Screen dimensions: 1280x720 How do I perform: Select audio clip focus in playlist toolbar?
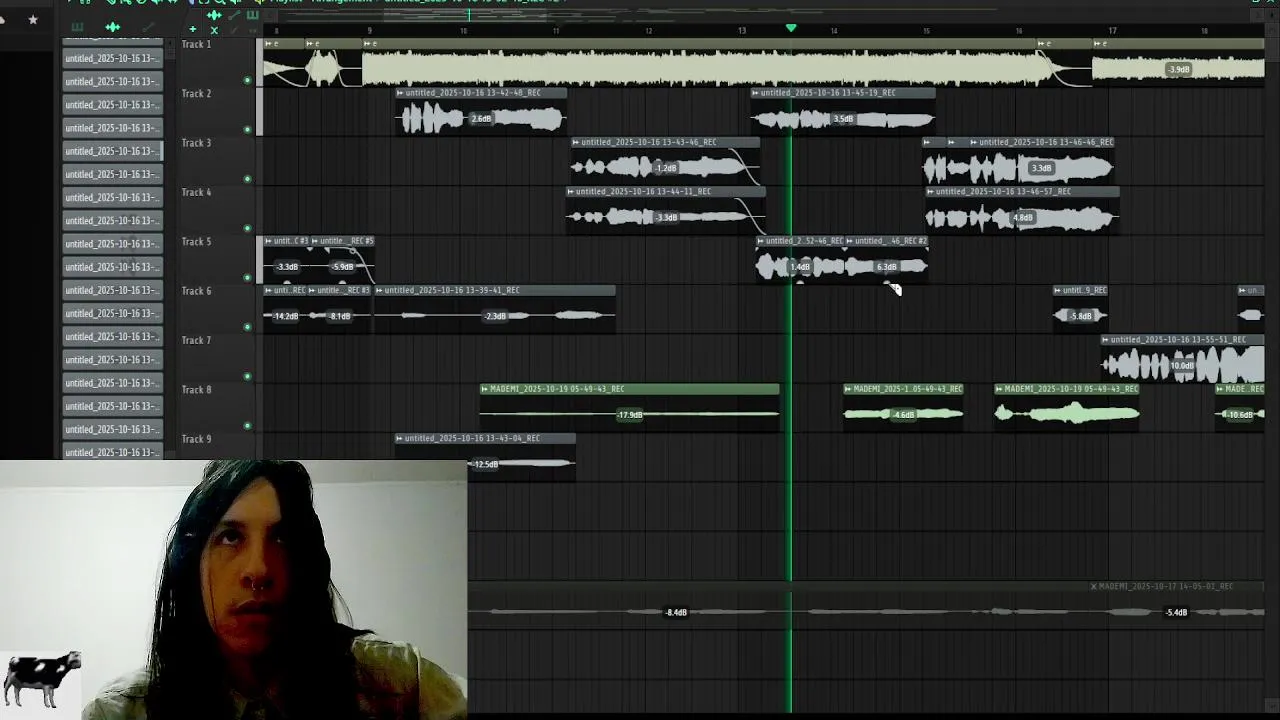click(x=213, y=15)
